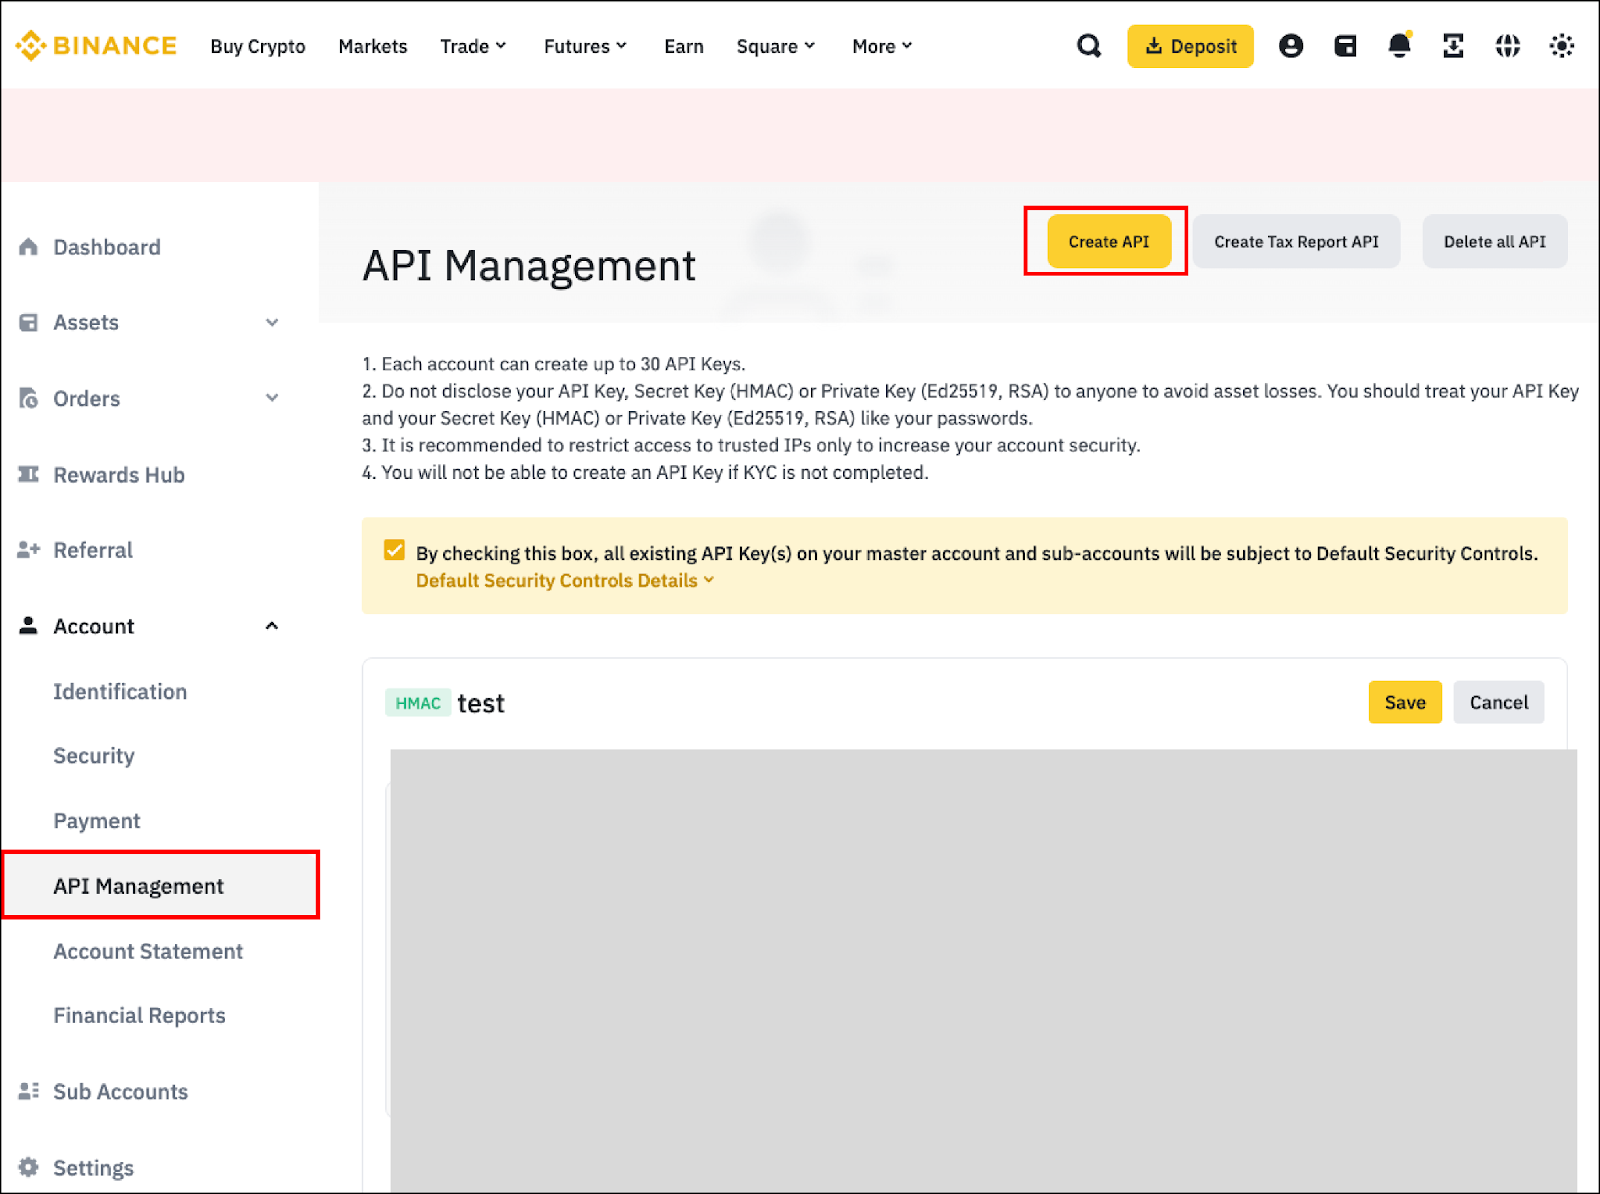This screenshot has width=1600, height=1194.
Task: Open the Markets menu item
Action: (x=372, y=47)
